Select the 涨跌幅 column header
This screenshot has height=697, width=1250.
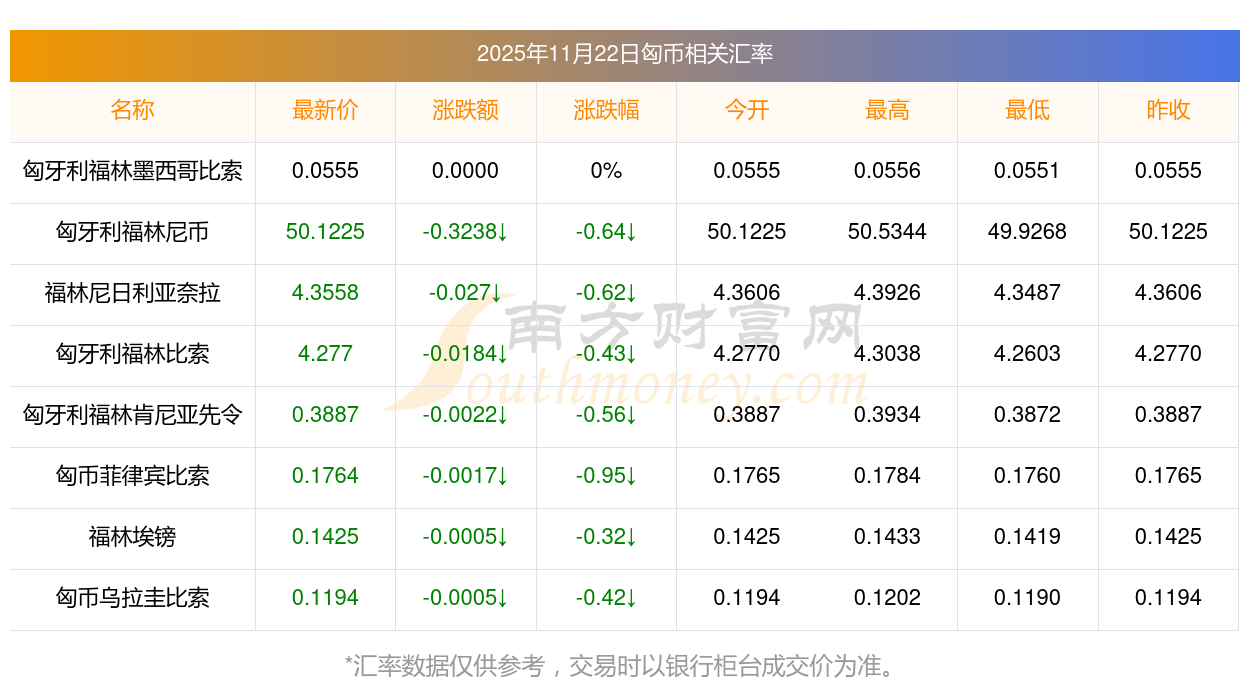[606, 110]
